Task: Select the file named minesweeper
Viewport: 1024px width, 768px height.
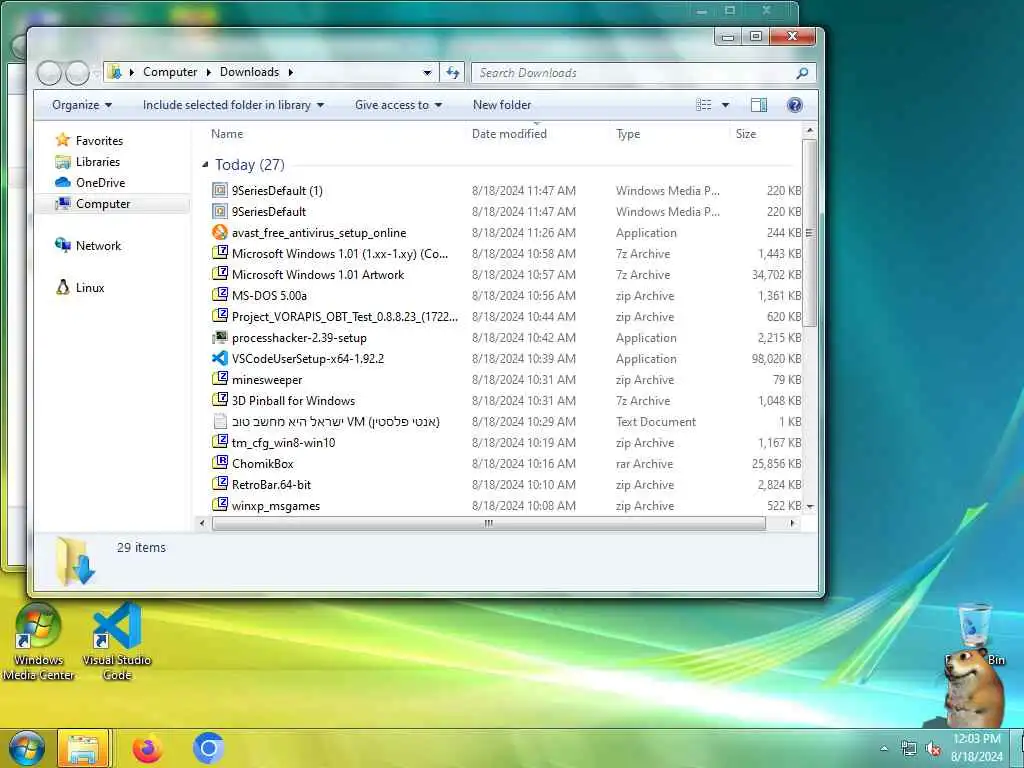Action: pyautogui.click(x=266, y=380)
